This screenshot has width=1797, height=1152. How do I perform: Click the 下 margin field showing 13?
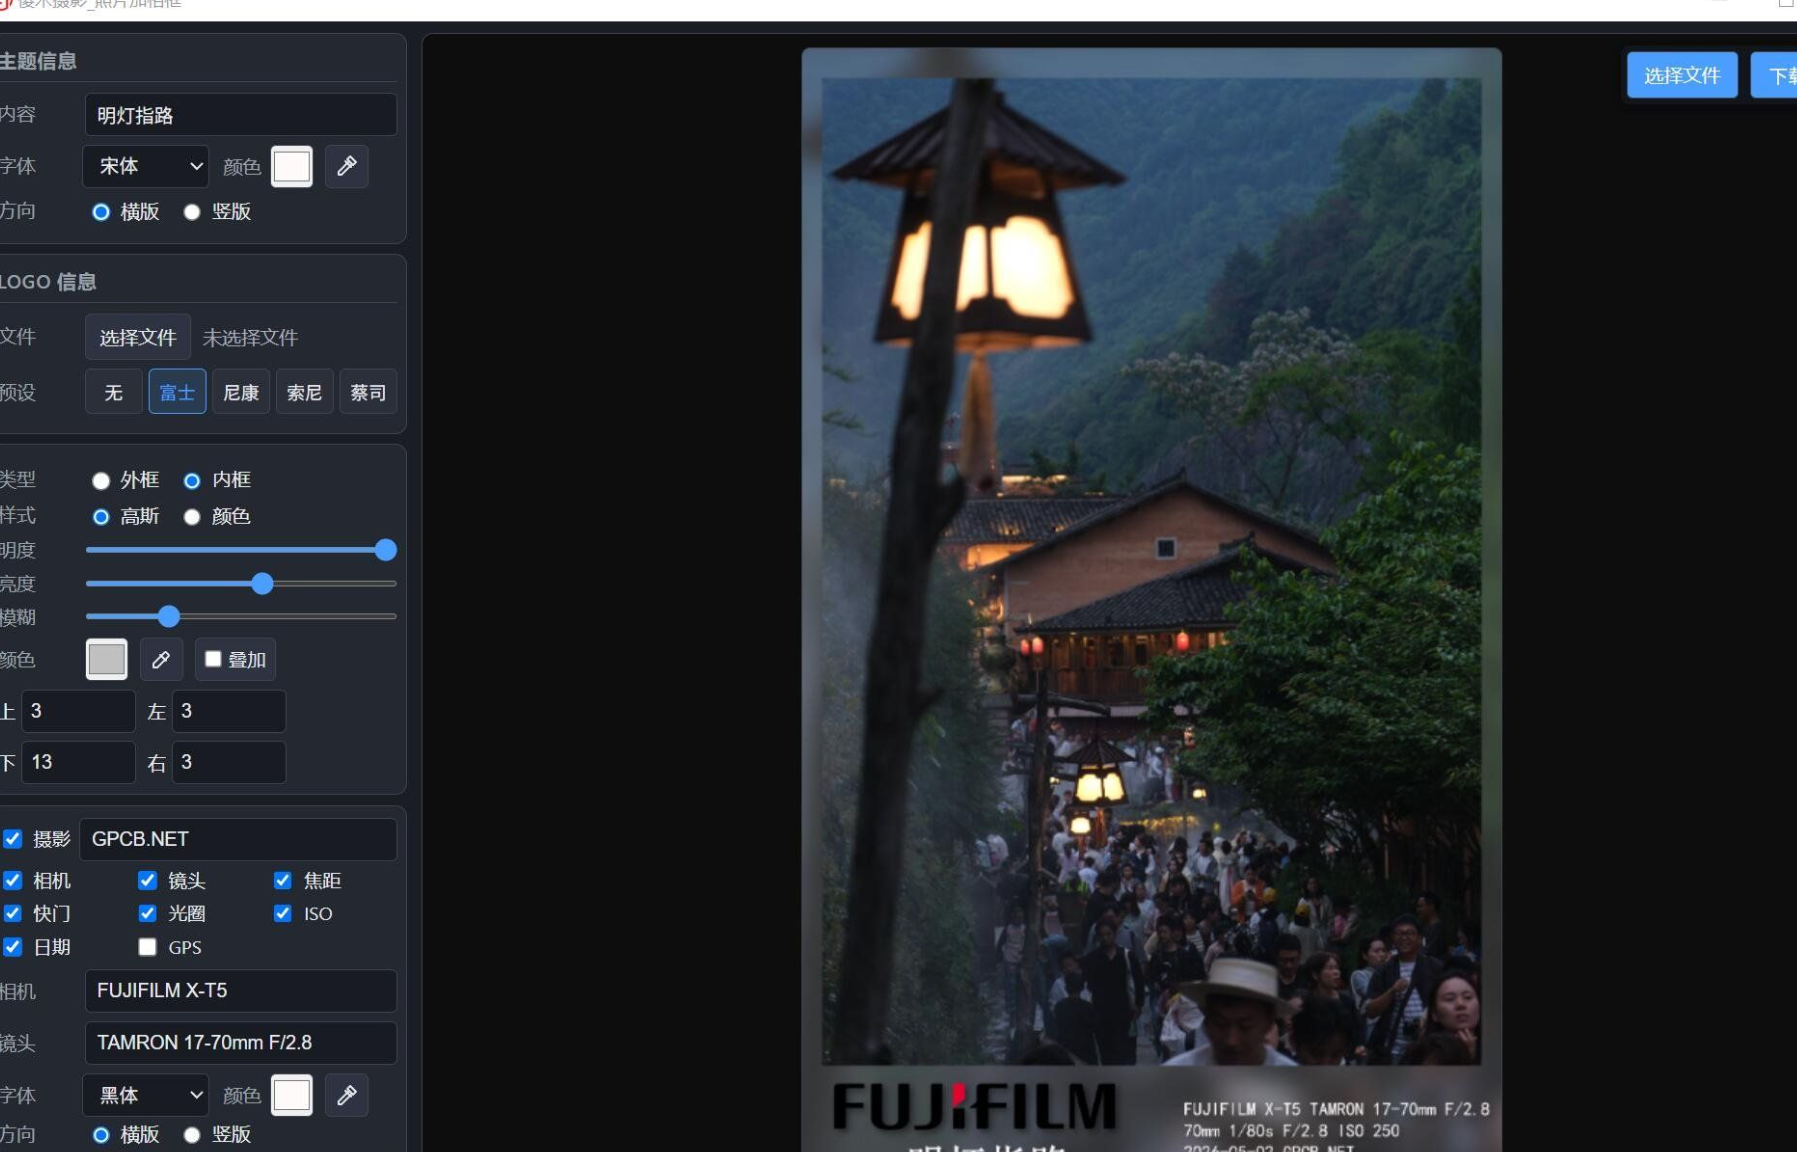point(78,762)
